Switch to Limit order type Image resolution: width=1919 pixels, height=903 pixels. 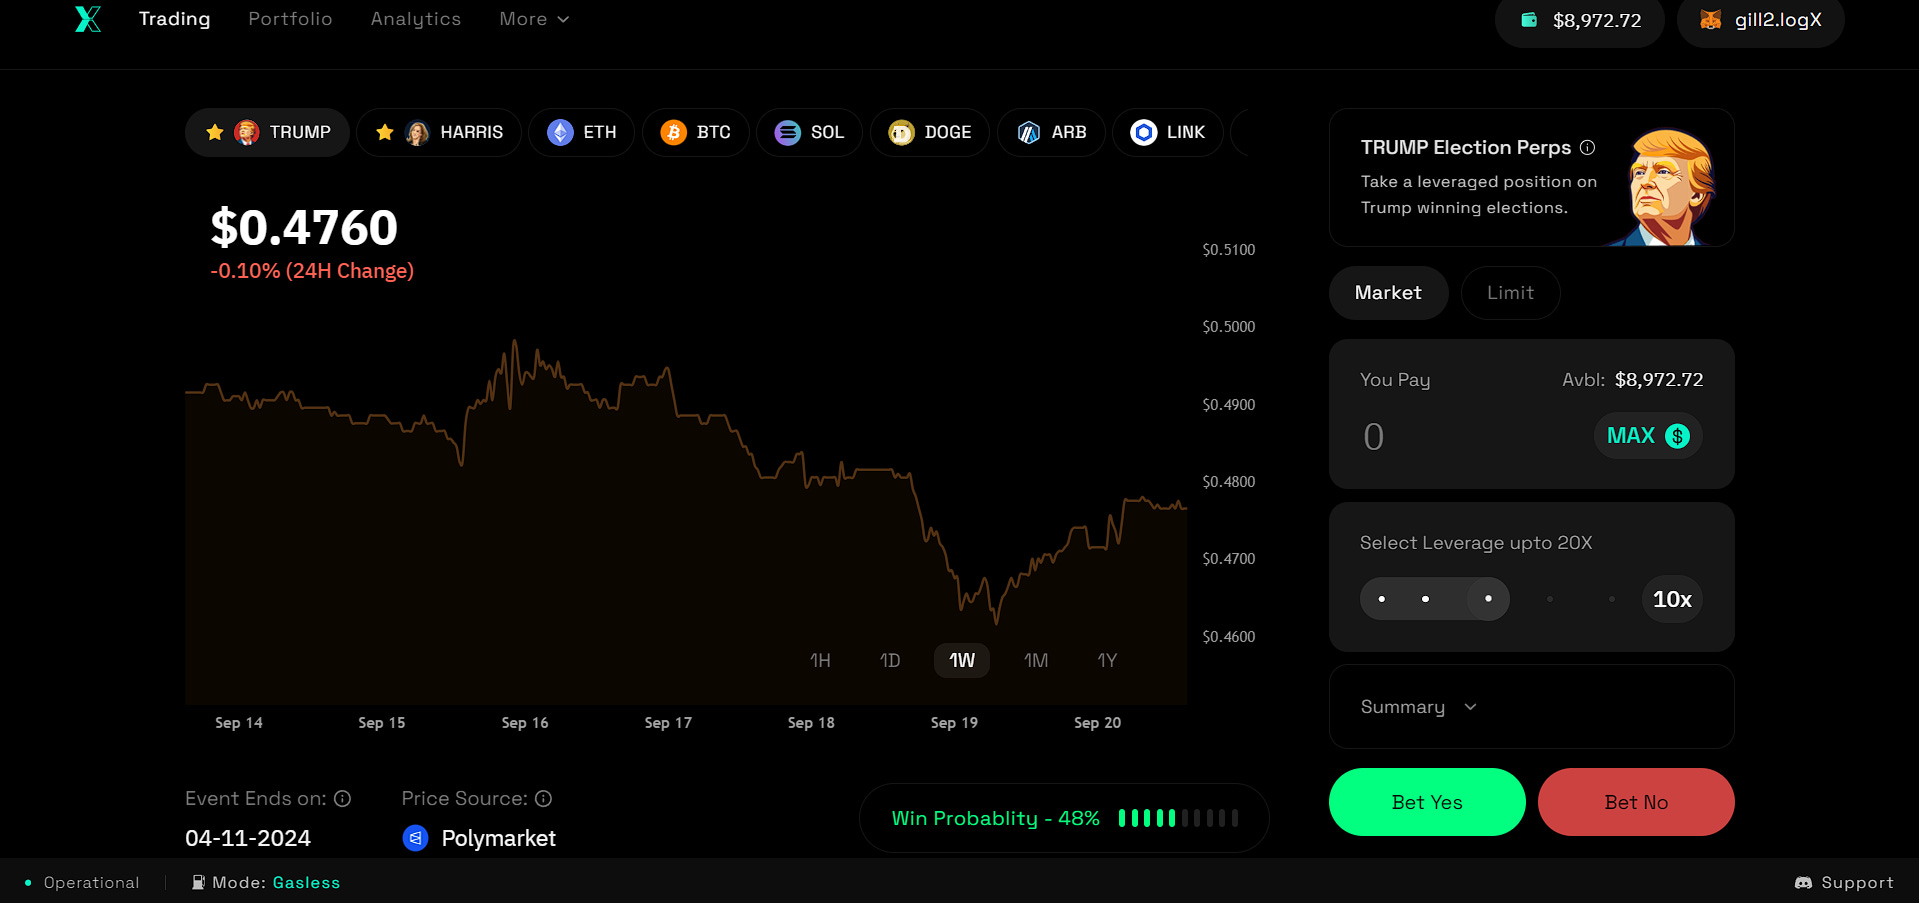1510,293
